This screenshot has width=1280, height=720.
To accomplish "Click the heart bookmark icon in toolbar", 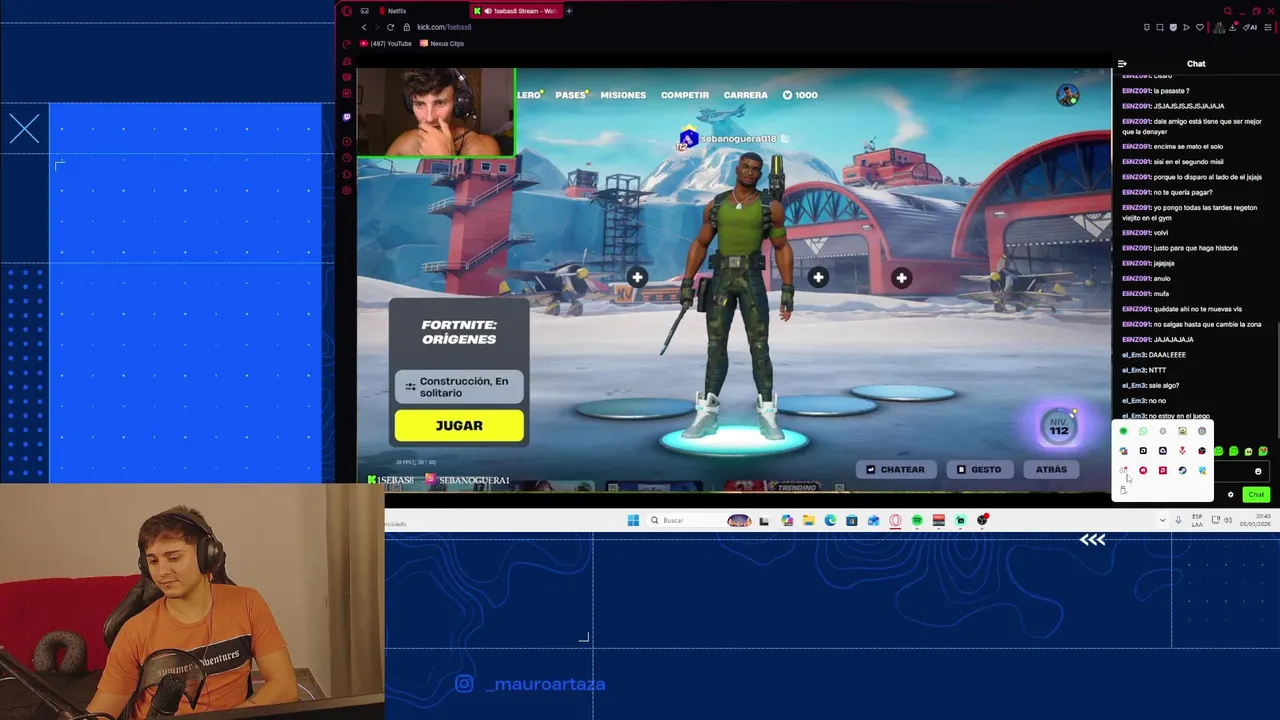I will [x=1200, y=27].
